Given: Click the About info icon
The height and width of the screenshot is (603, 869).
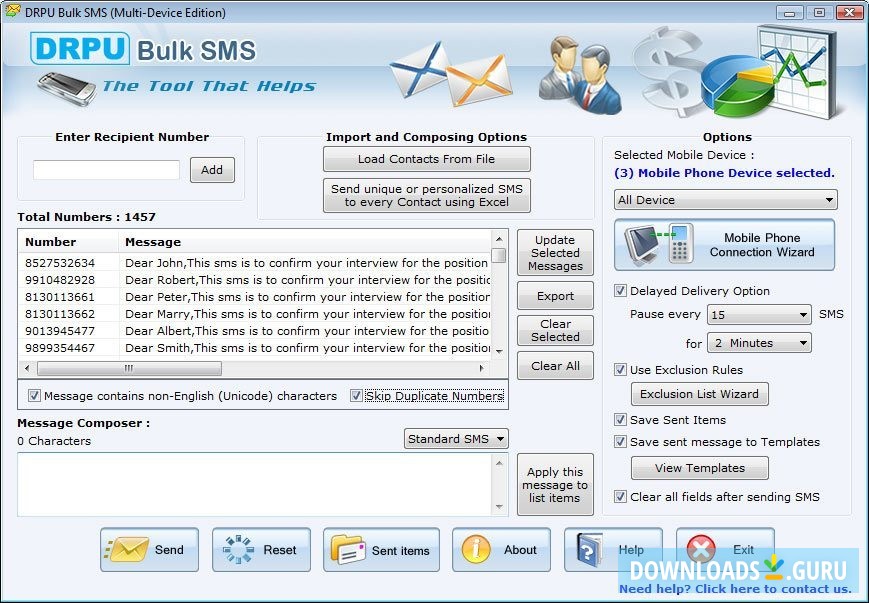Looking at the screenshot, I should point(476,550).
